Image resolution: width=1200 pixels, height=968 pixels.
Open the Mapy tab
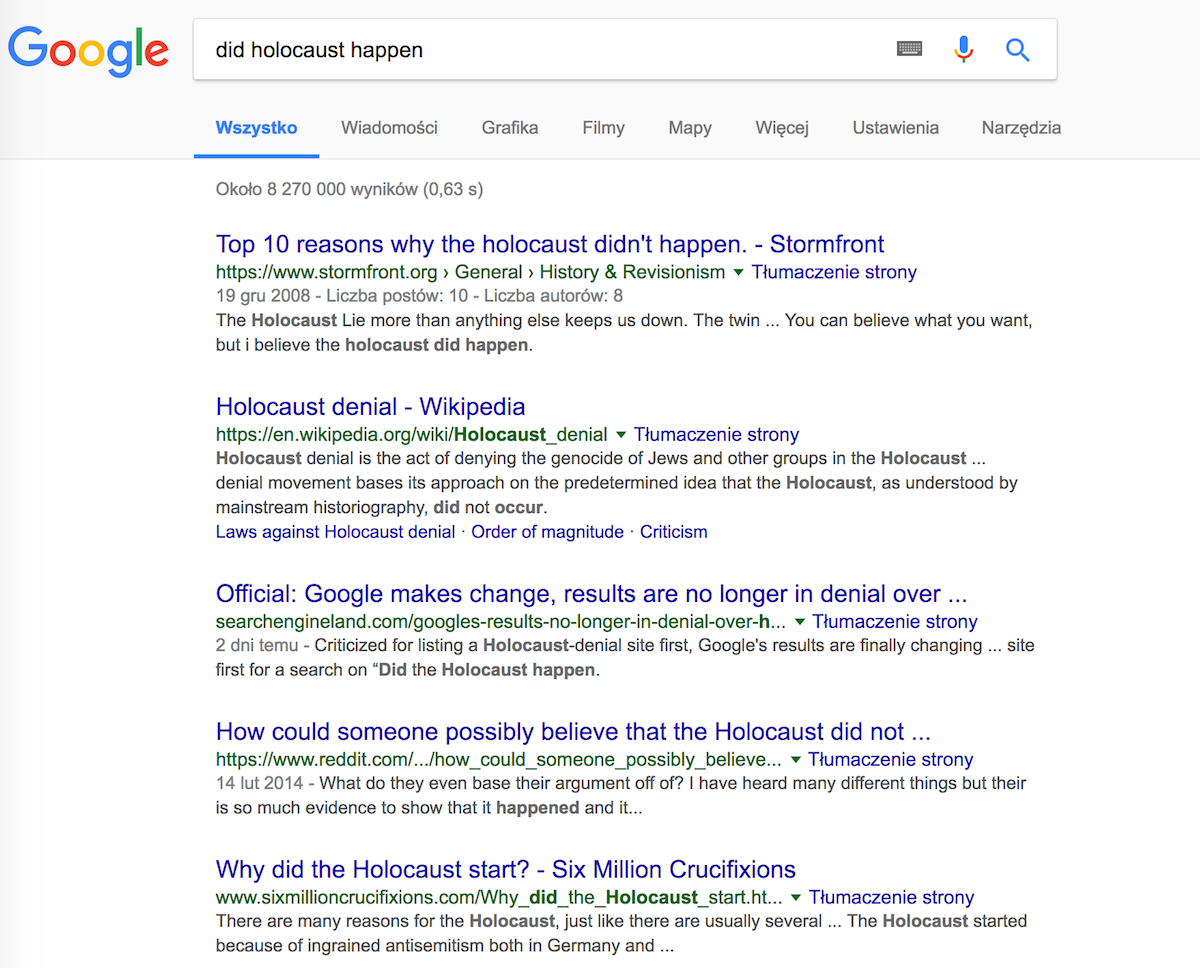(690, 127)
